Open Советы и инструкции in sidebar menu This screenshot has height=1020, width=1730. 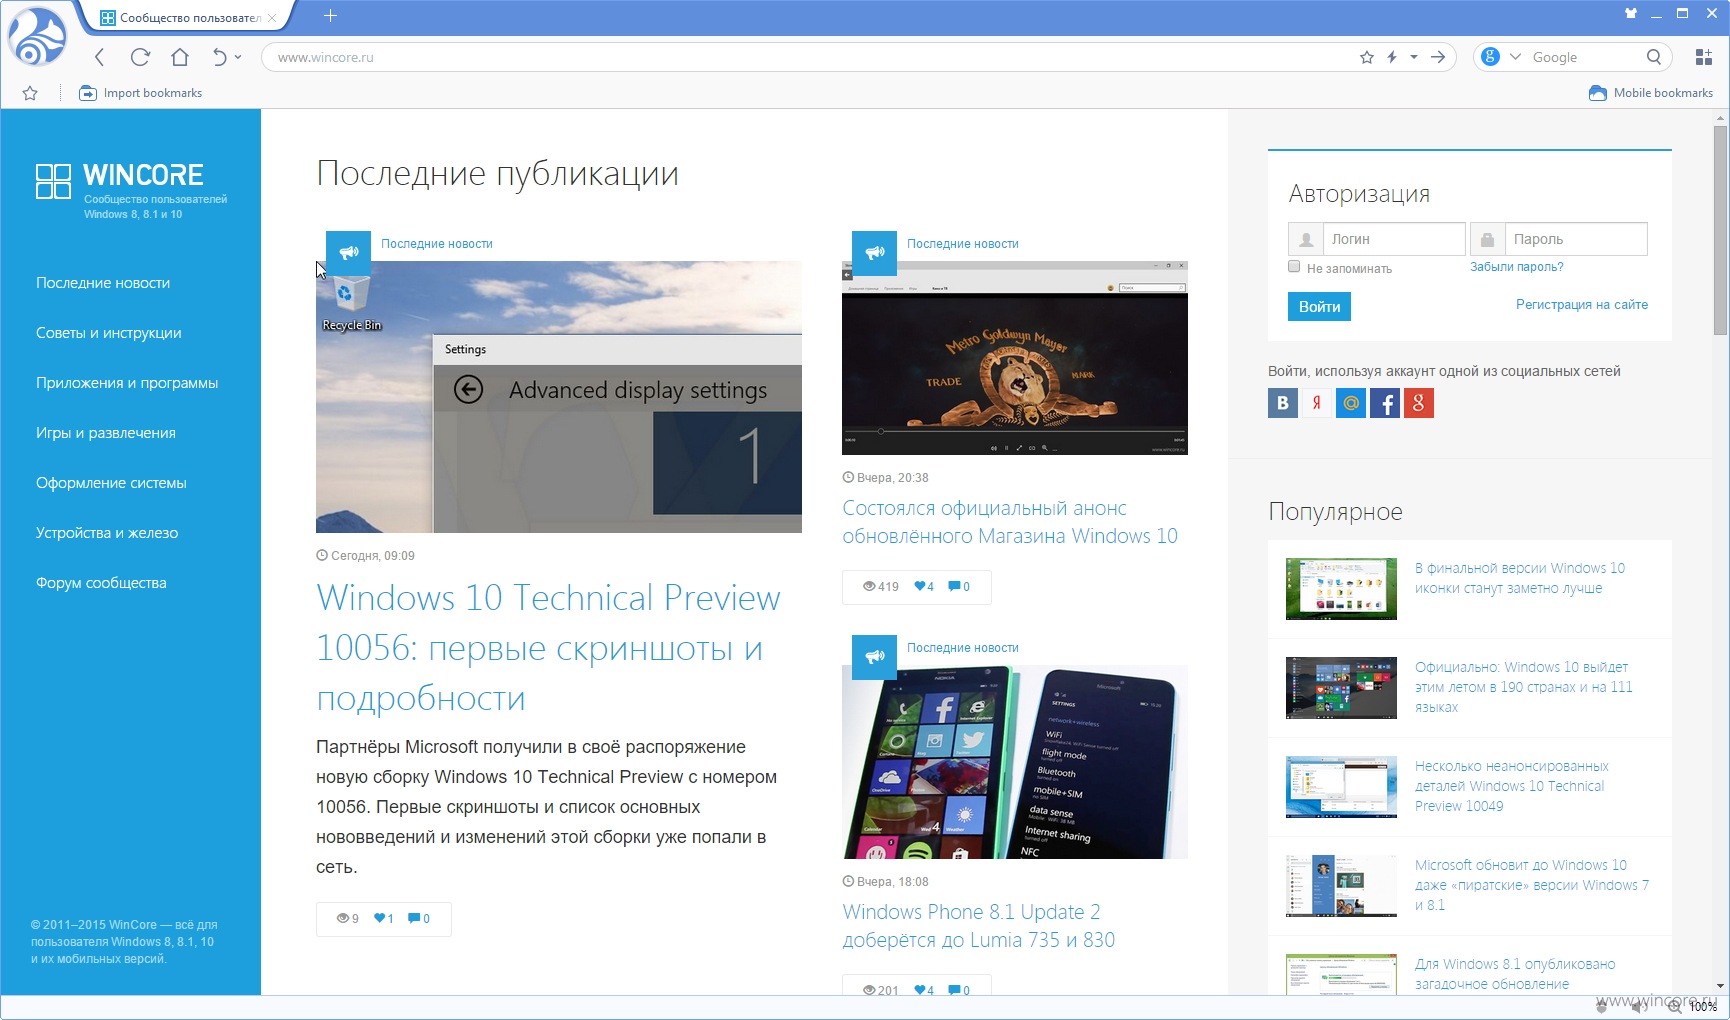[109, 333]
